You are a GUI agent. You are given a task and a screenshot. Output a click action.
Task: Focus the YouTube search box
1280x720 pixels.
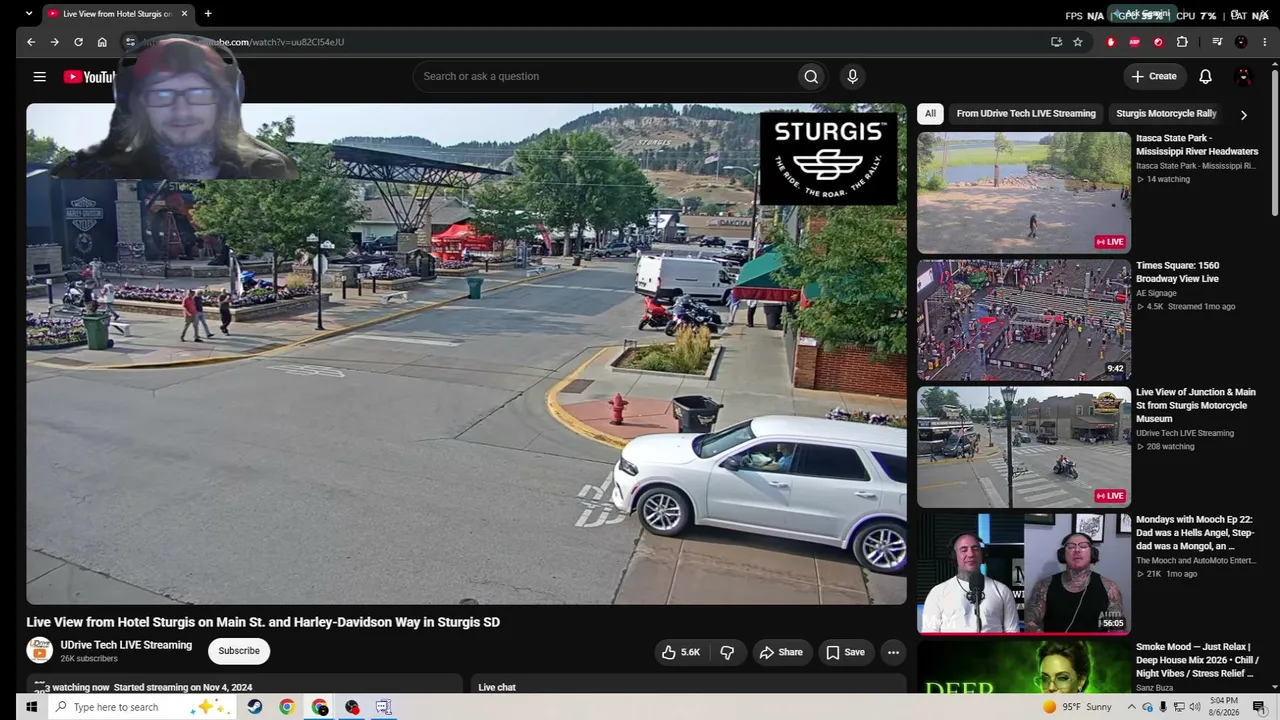605,77
